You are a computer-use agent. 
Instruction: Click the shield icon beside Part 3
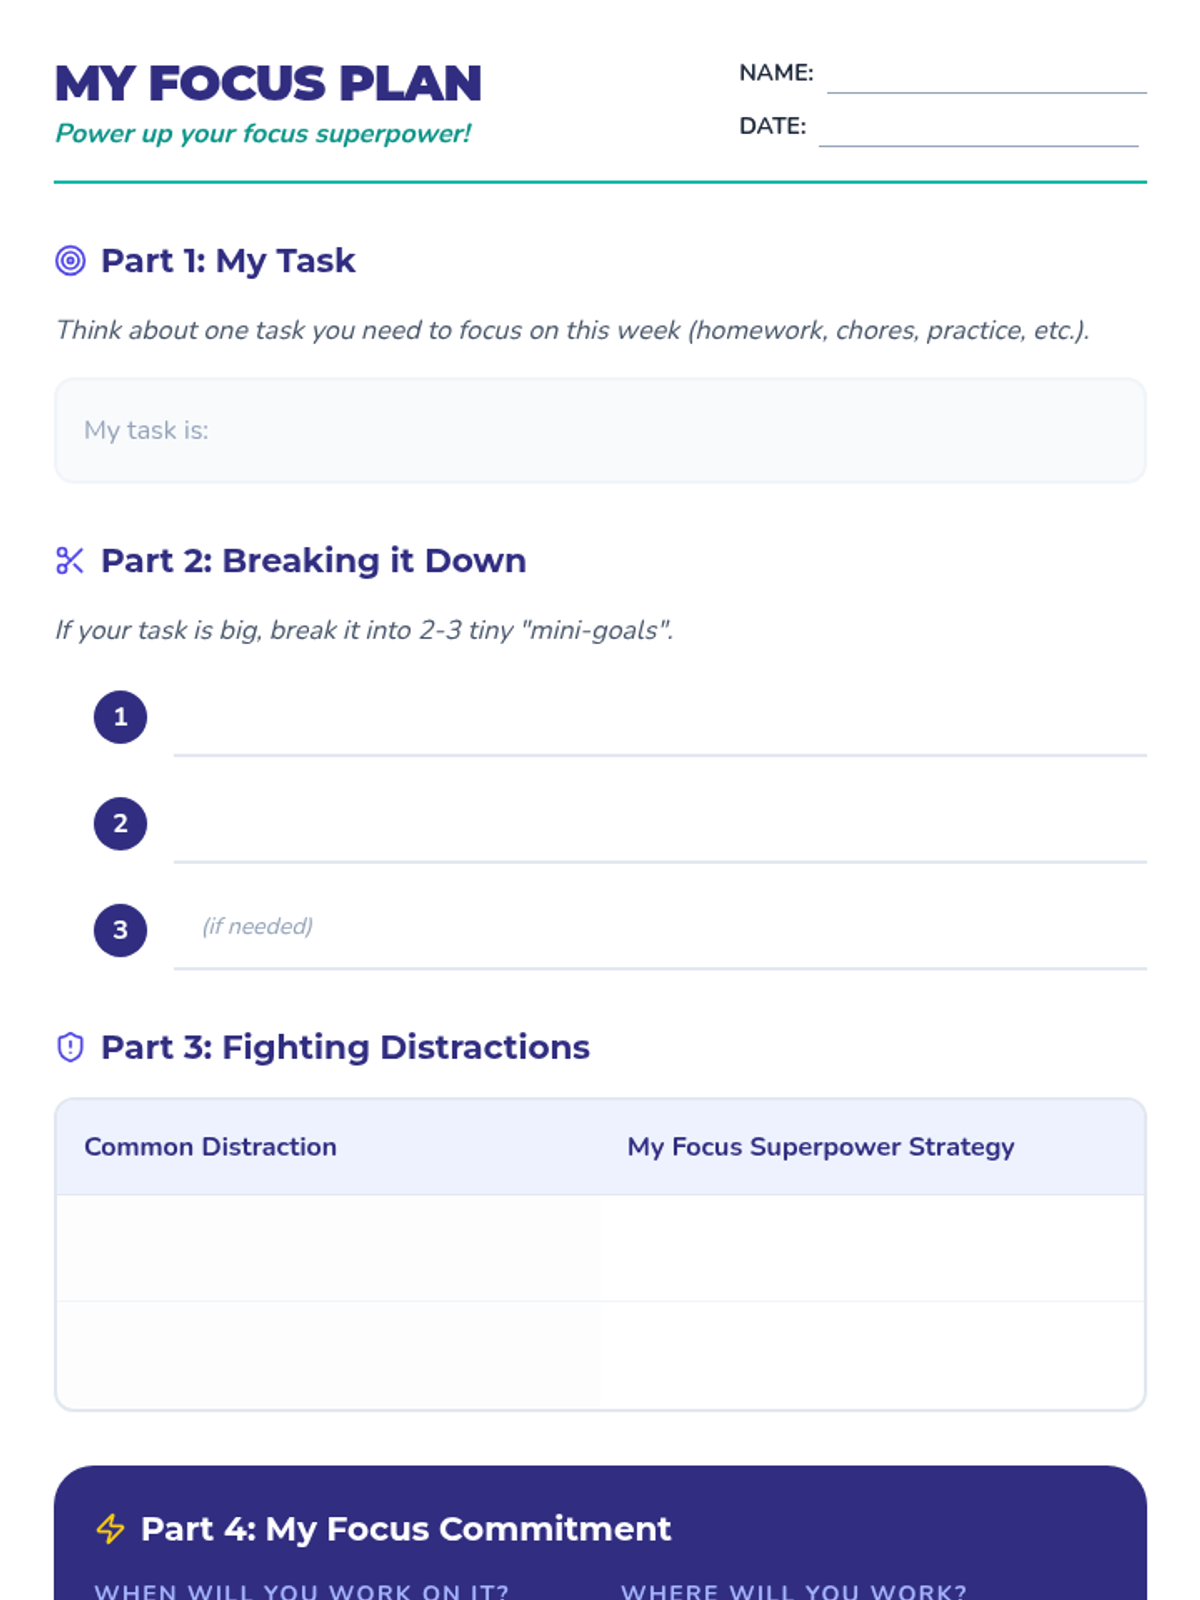70,1047
